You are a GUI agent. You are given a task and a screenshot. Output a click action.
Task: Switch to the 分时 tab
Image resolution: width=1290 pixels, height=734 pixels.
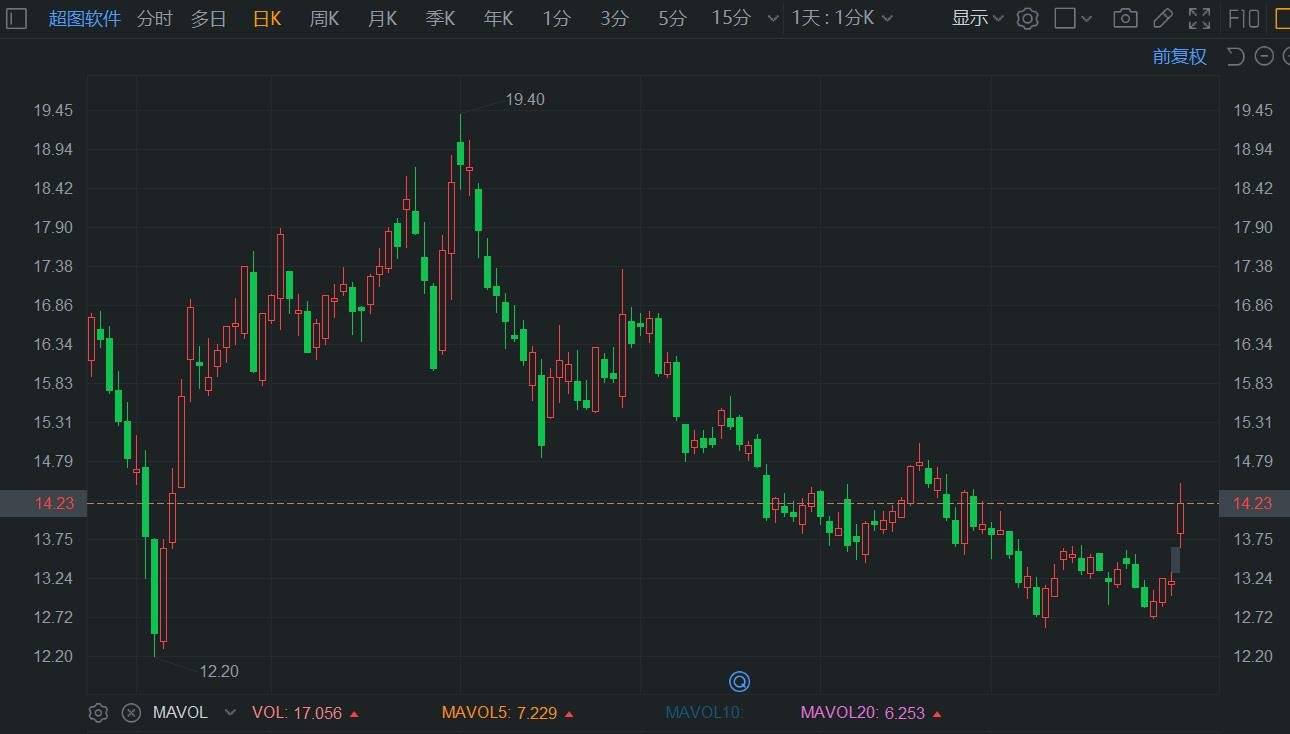tap(154, 18)
